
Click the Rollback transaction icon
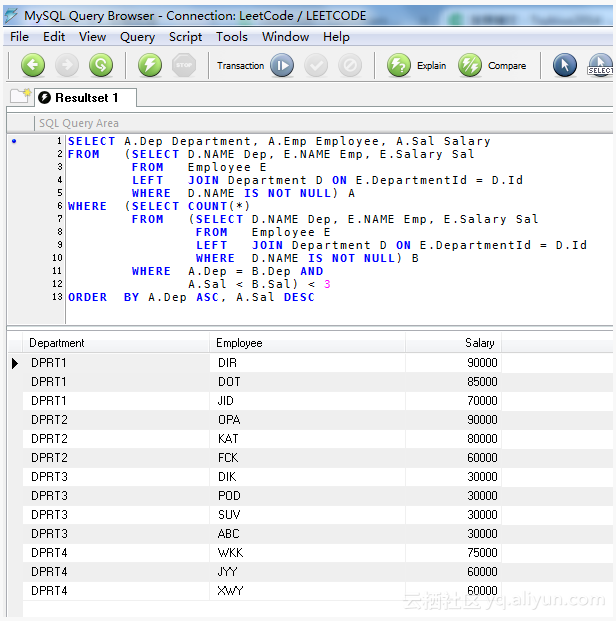coord(350,65)
